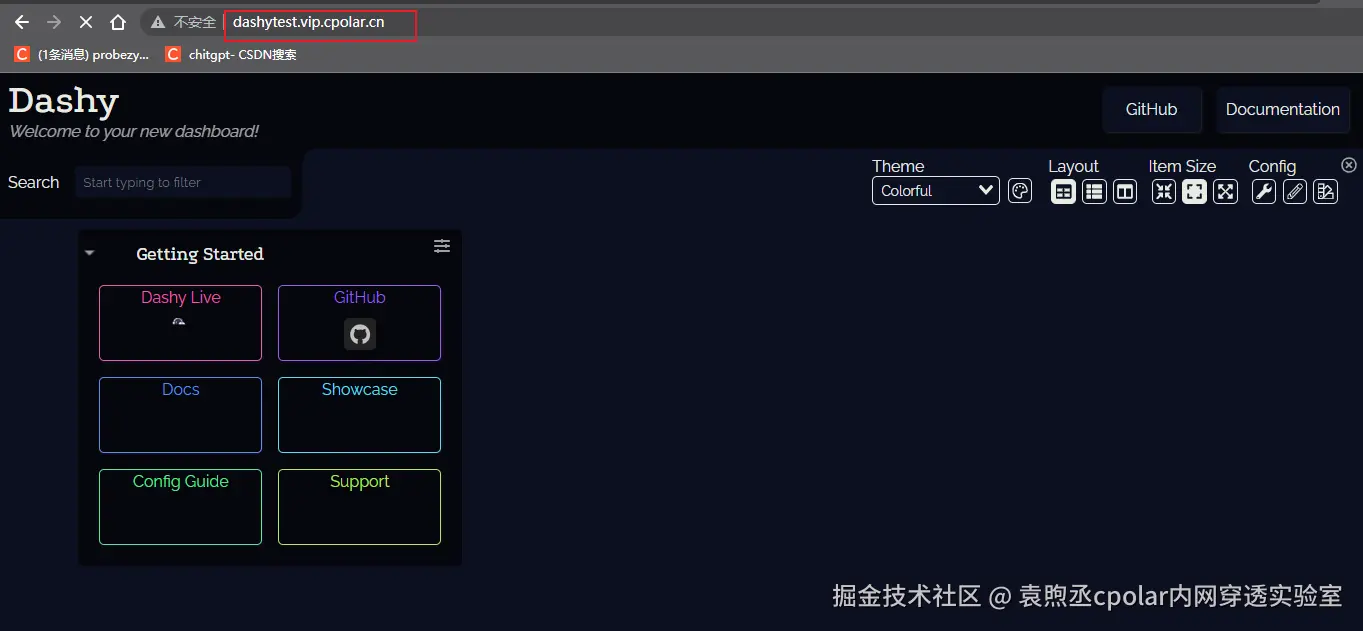Open Getting Started section options icon
The width and height of the screenshot is (1363, 631).
442,246
